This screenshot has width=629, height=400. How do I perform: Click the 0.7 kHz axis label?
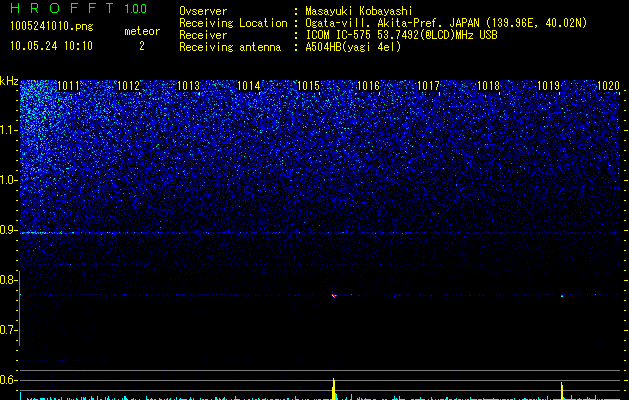point(9,330)
